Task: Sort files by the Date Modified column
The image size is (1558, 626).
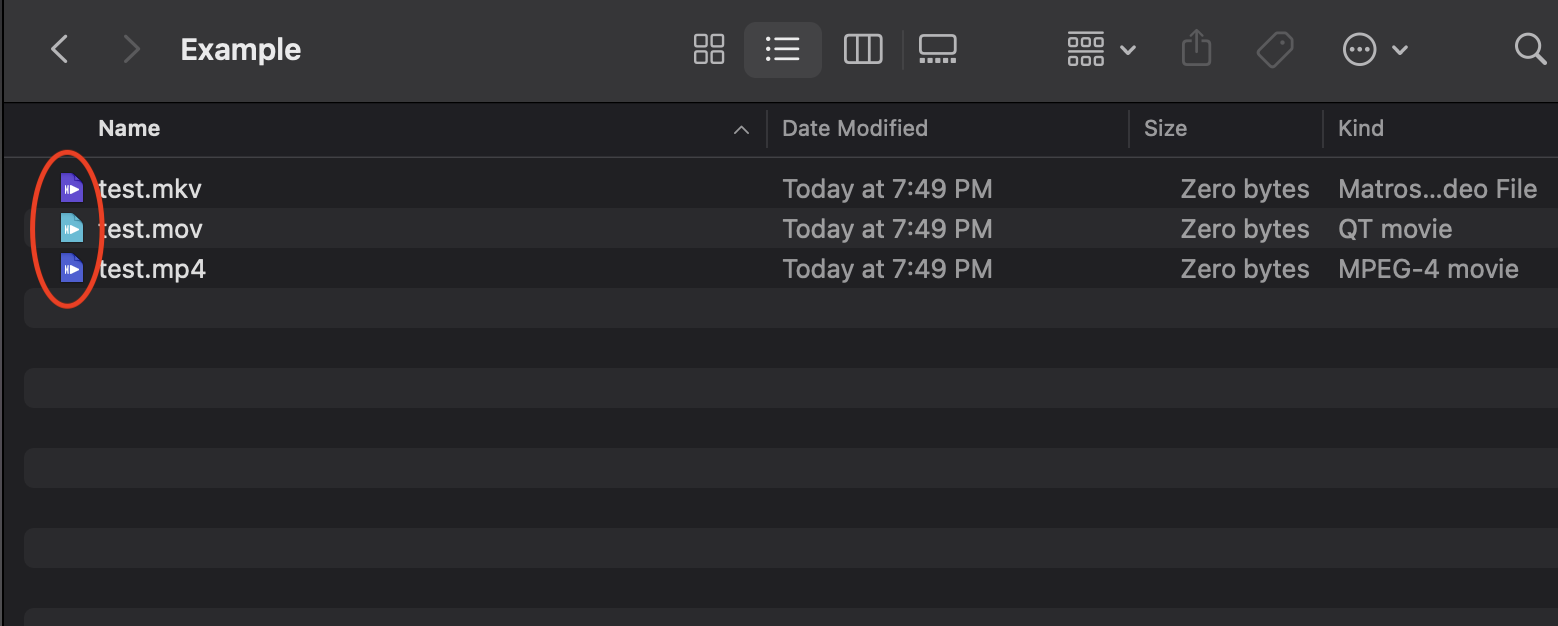Action: point(855,128)
